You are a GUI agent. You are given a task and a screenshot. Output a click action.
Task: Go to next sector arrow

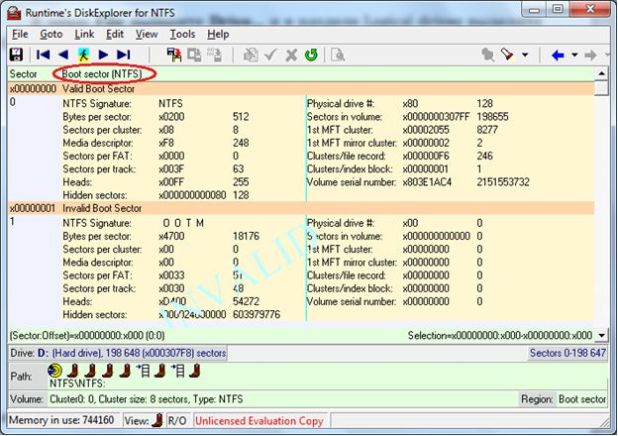103,54
